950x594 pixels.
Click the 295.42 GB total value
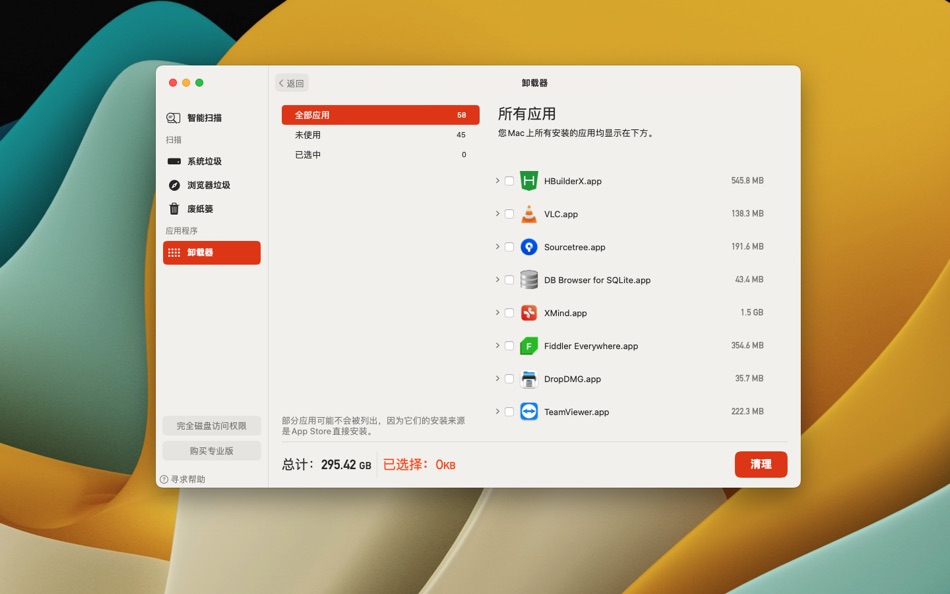[346, 465]
